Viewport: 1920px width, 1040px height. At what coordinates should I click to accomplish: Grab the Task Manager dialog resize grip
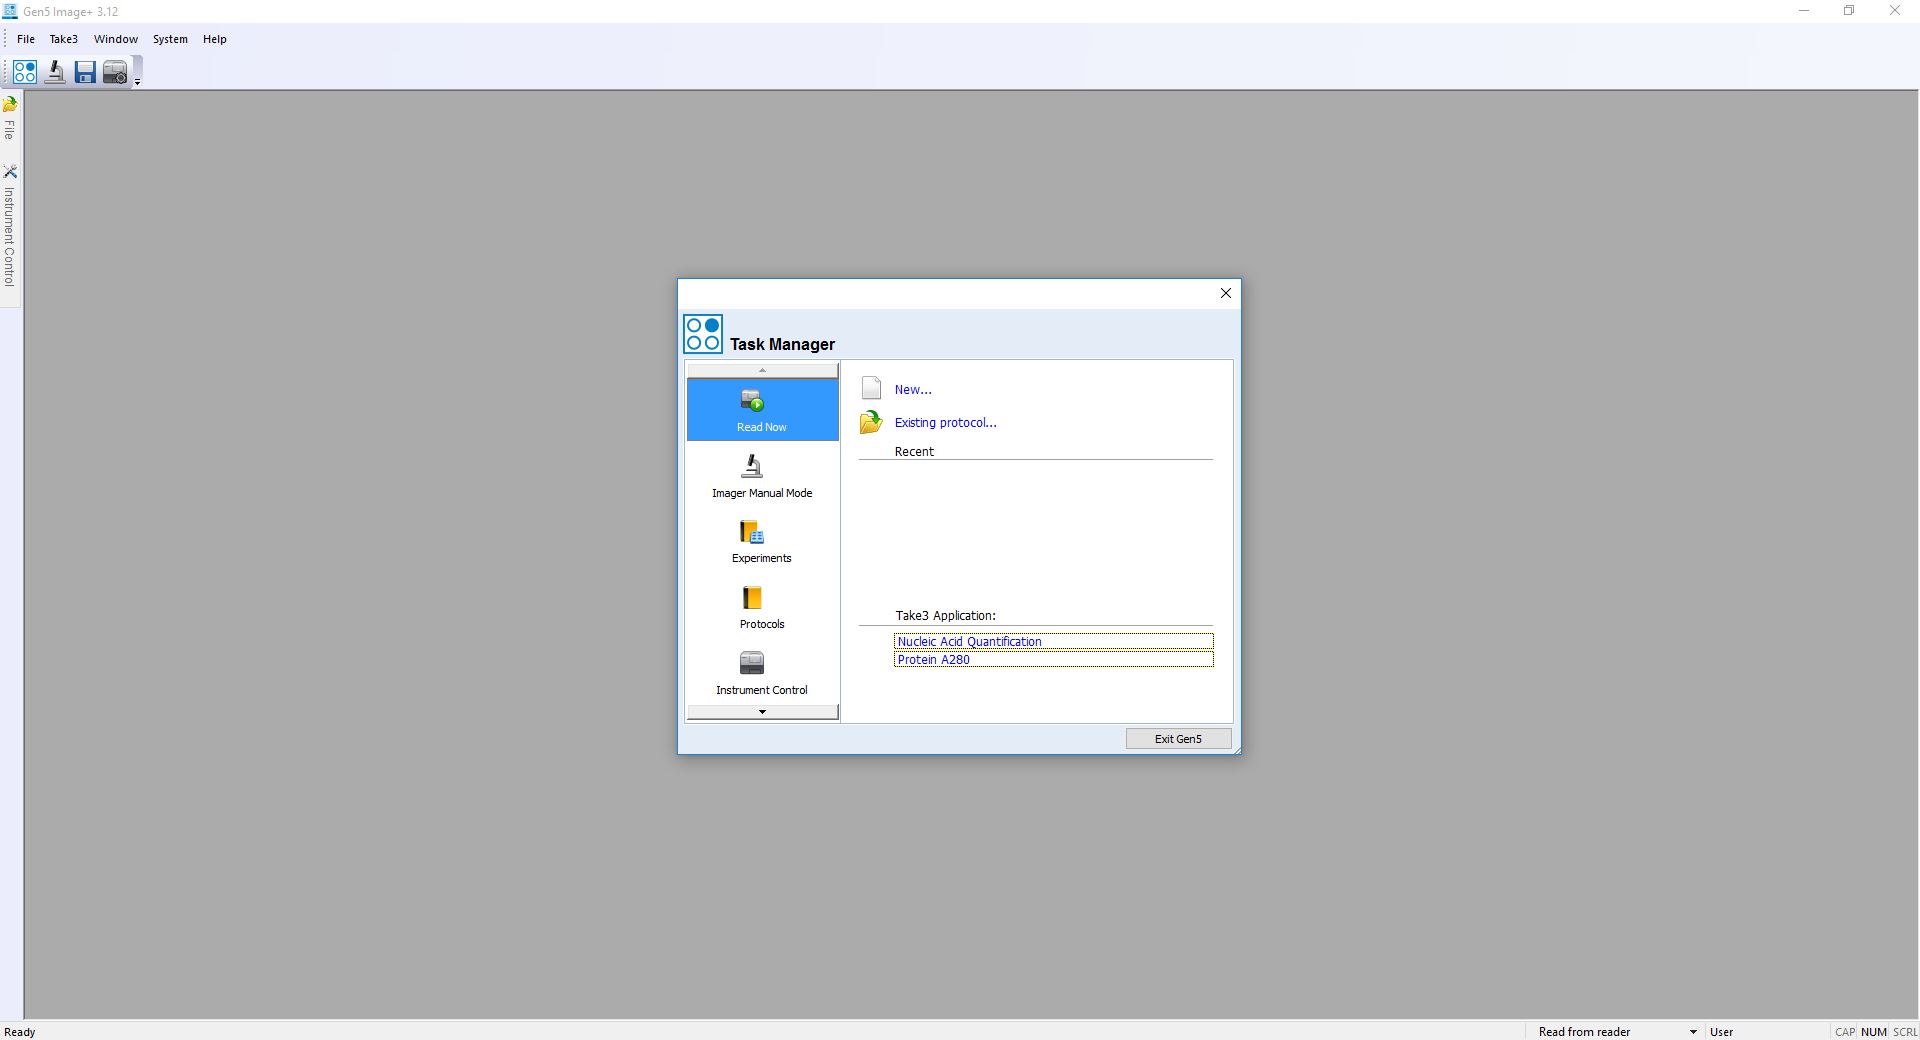(x=1236, y=749)
